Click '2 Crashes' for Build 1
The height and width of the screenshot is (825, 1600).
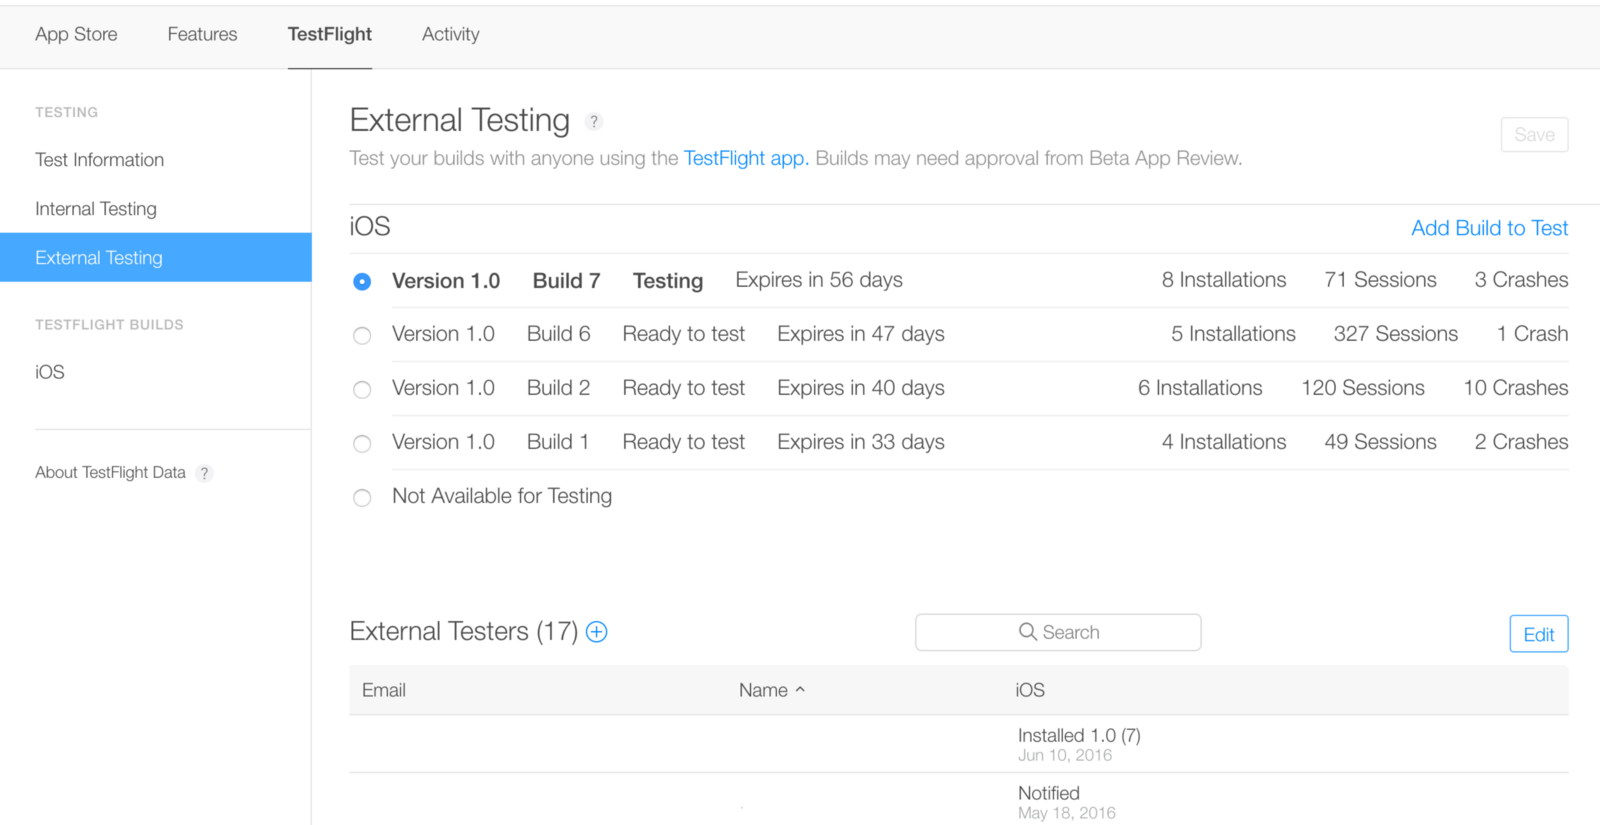pos(1521,442)
